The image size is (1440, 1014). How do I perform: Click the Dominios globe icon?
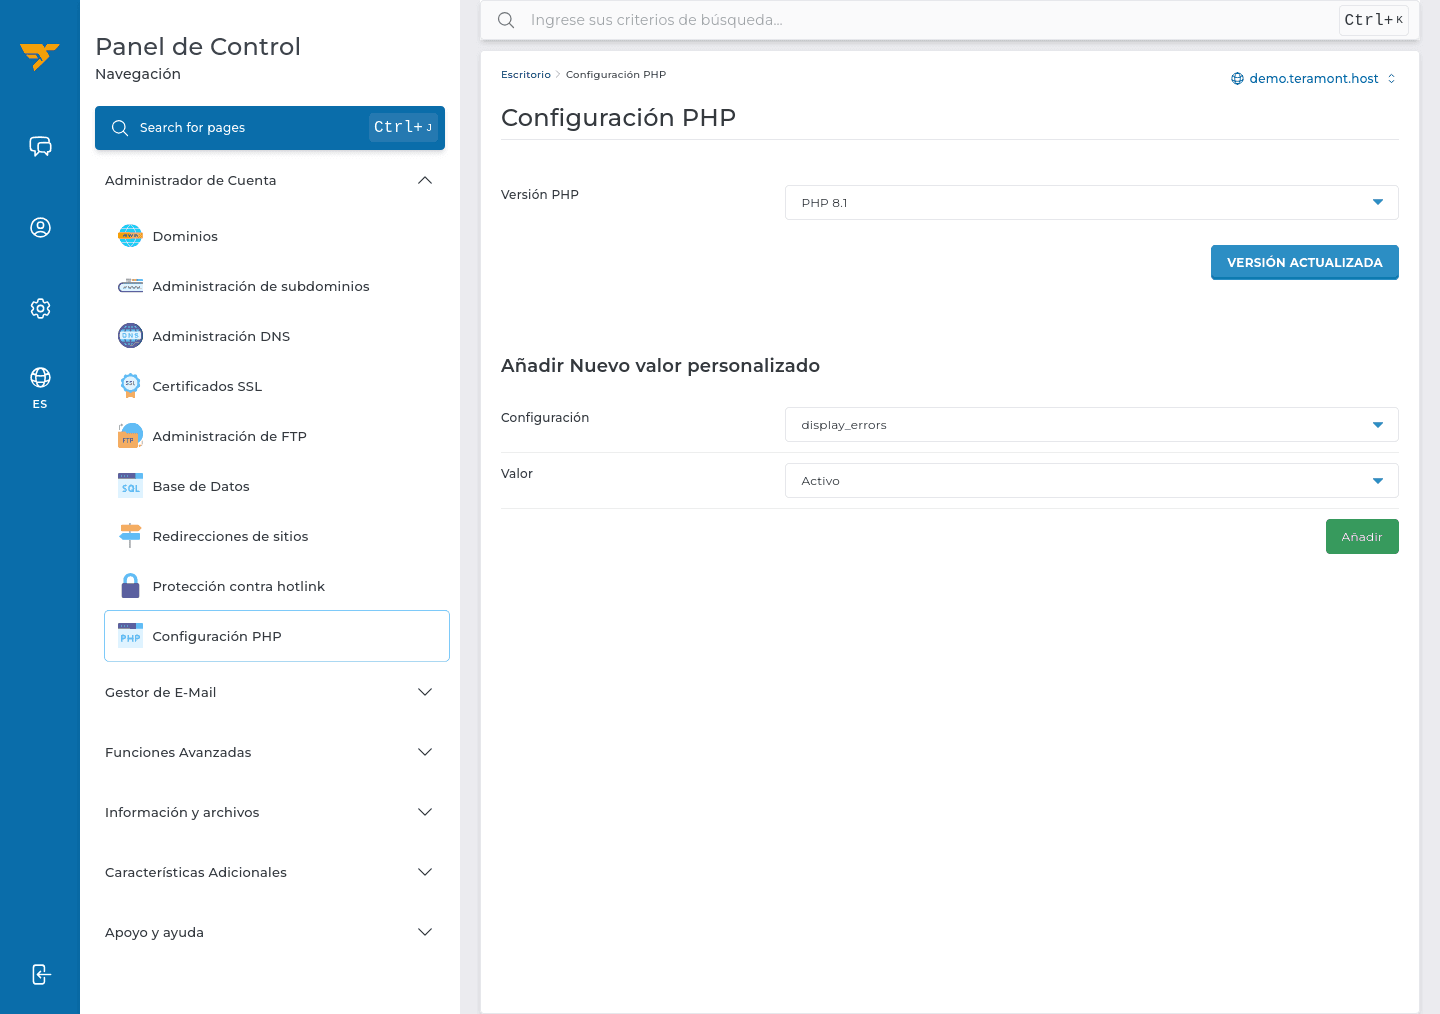130,236
